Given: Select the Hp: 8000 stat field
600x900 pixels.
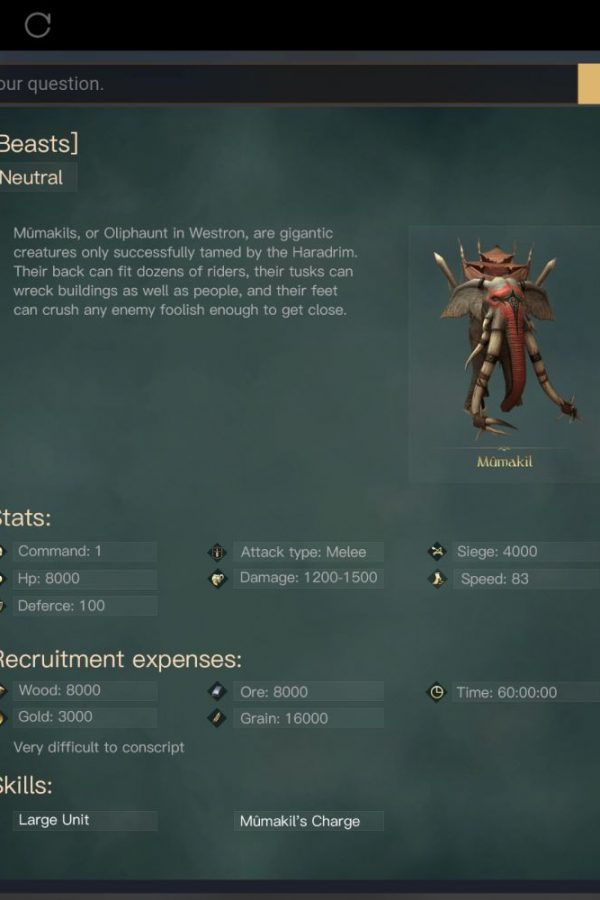Looking at the screenshot, I should coord(85,579).
